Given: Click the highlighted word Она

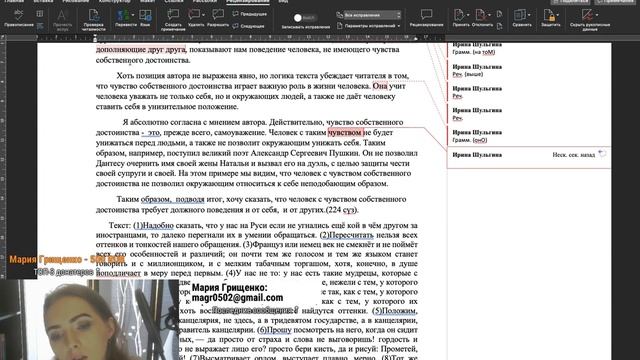Looking at the screenshot, I should (x=380, y=86).
